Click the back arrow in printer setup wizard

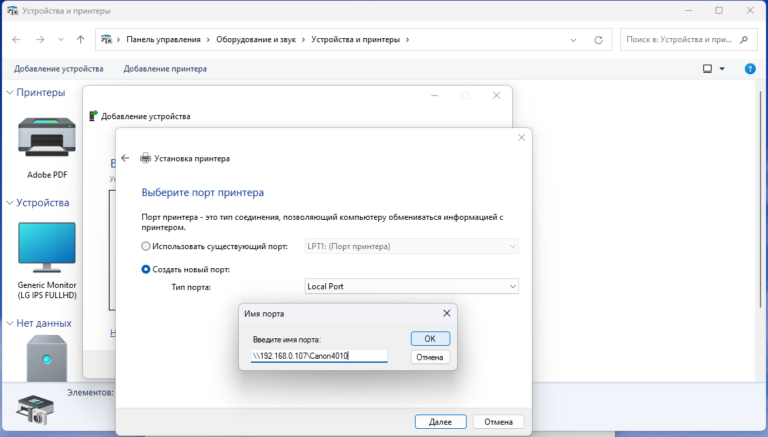(125, 158)
